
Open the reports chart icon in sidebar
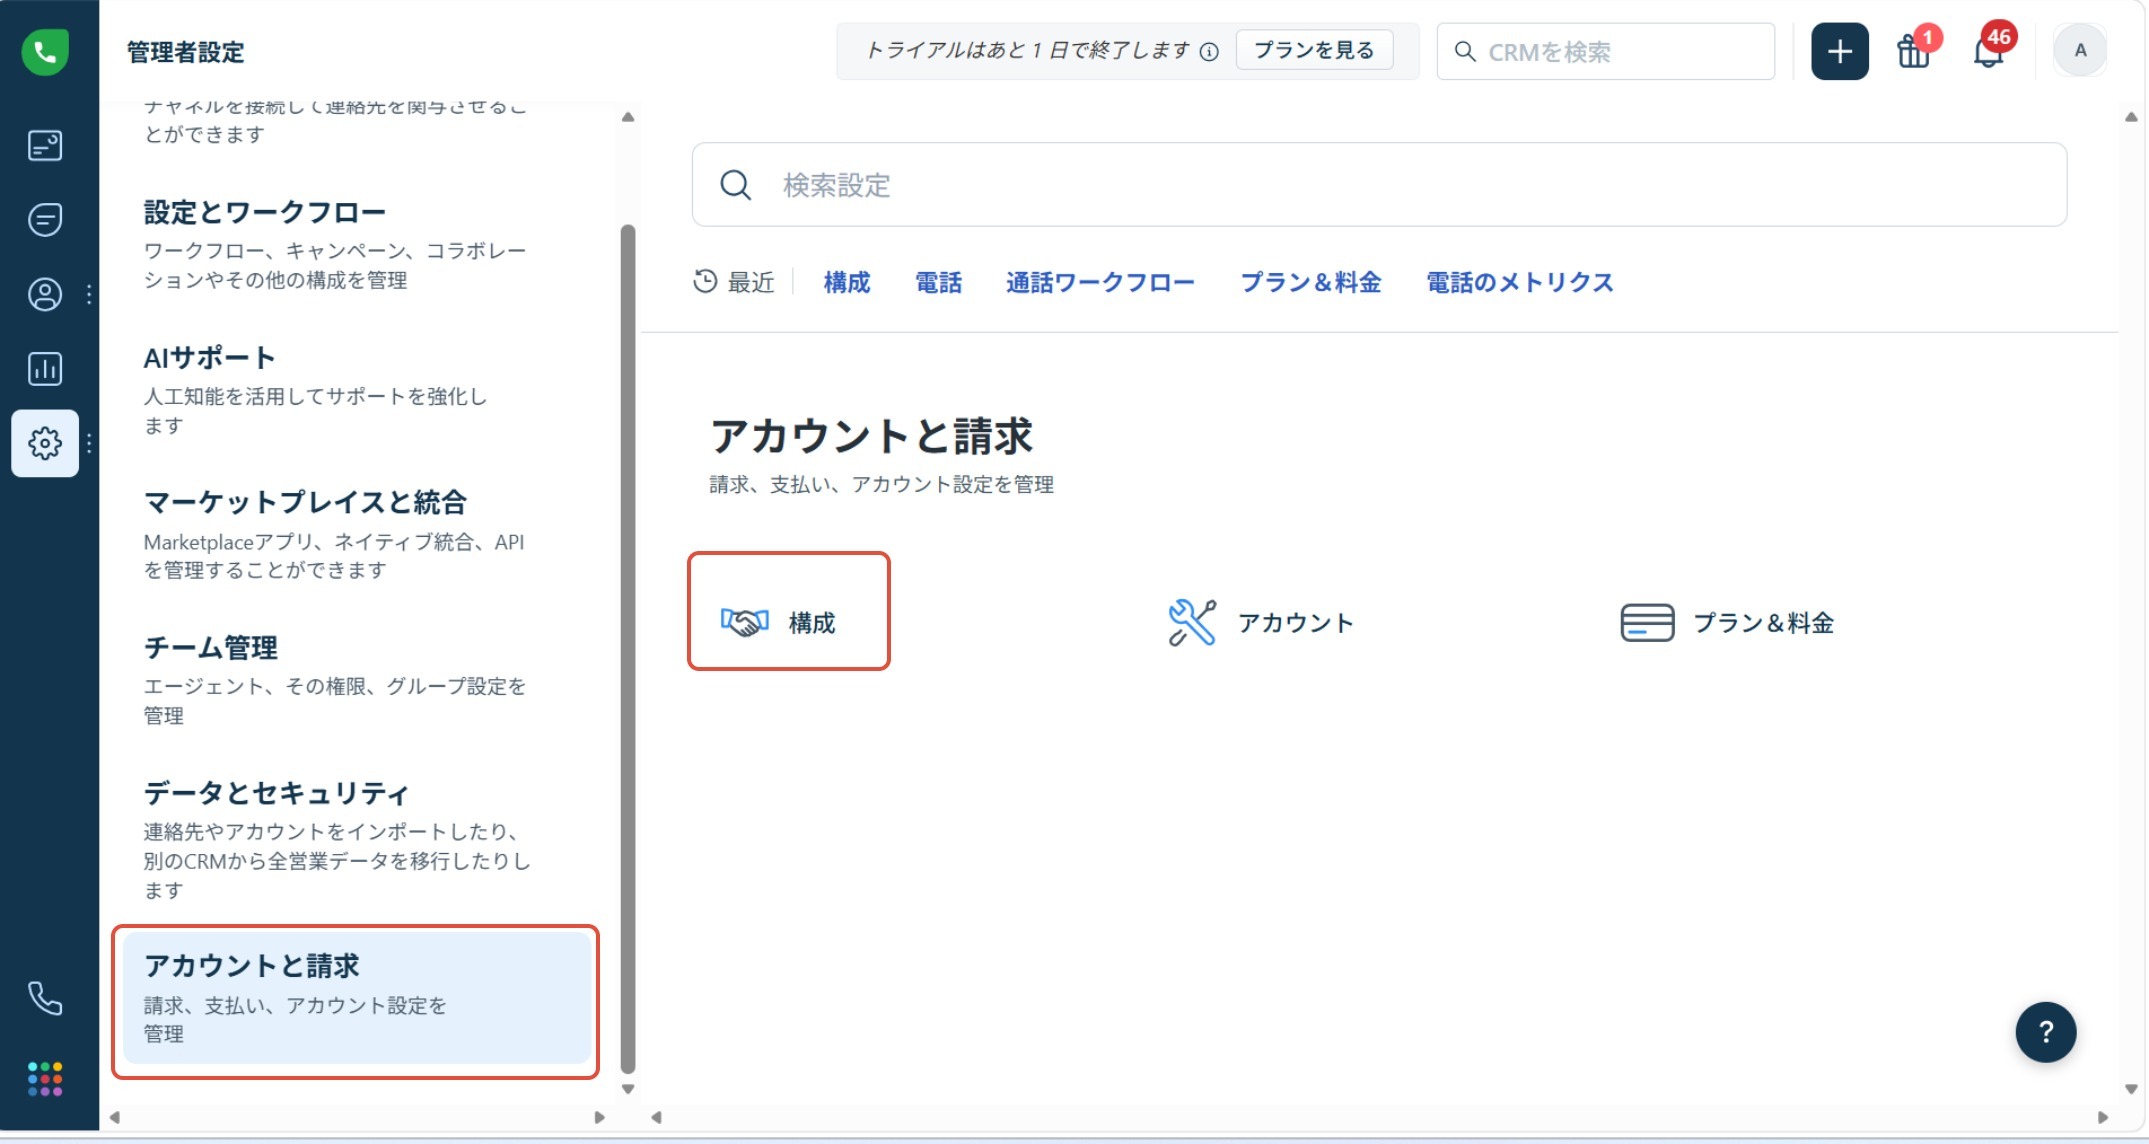pyautogui.click(x=45, y=369)
